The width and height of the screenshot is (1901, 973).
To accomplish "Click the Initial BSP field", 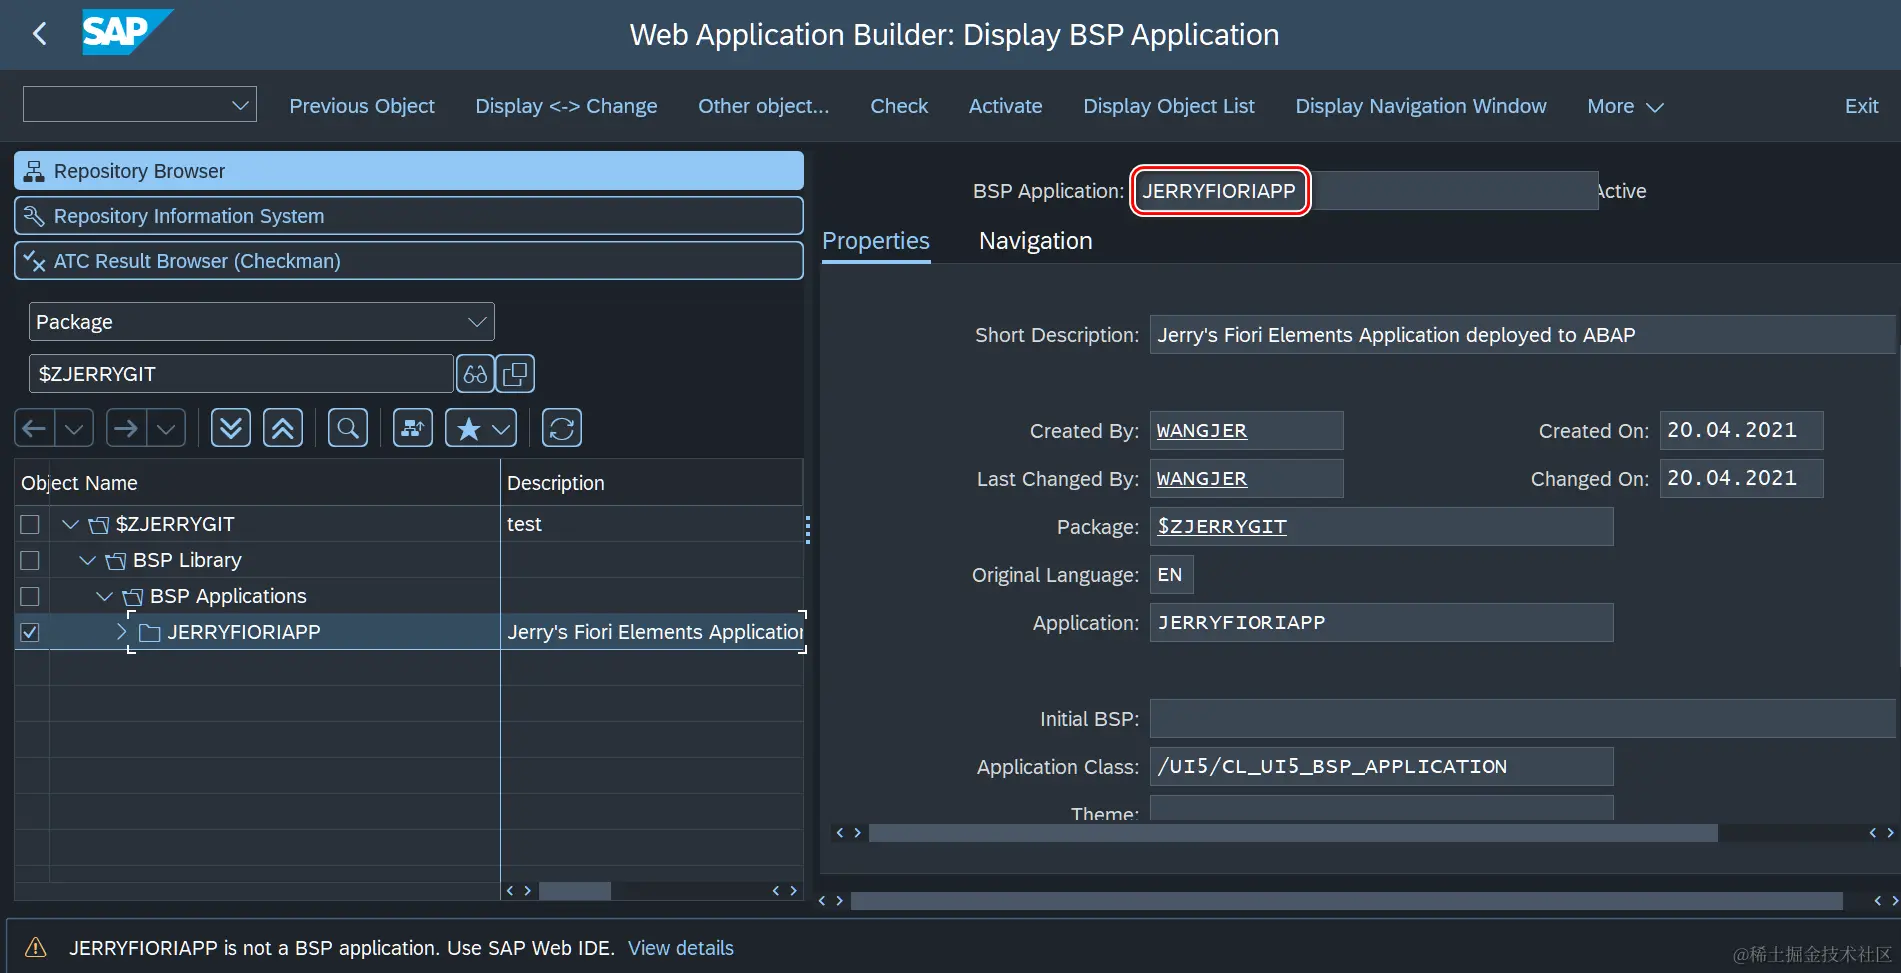I will coord(1522,719).
